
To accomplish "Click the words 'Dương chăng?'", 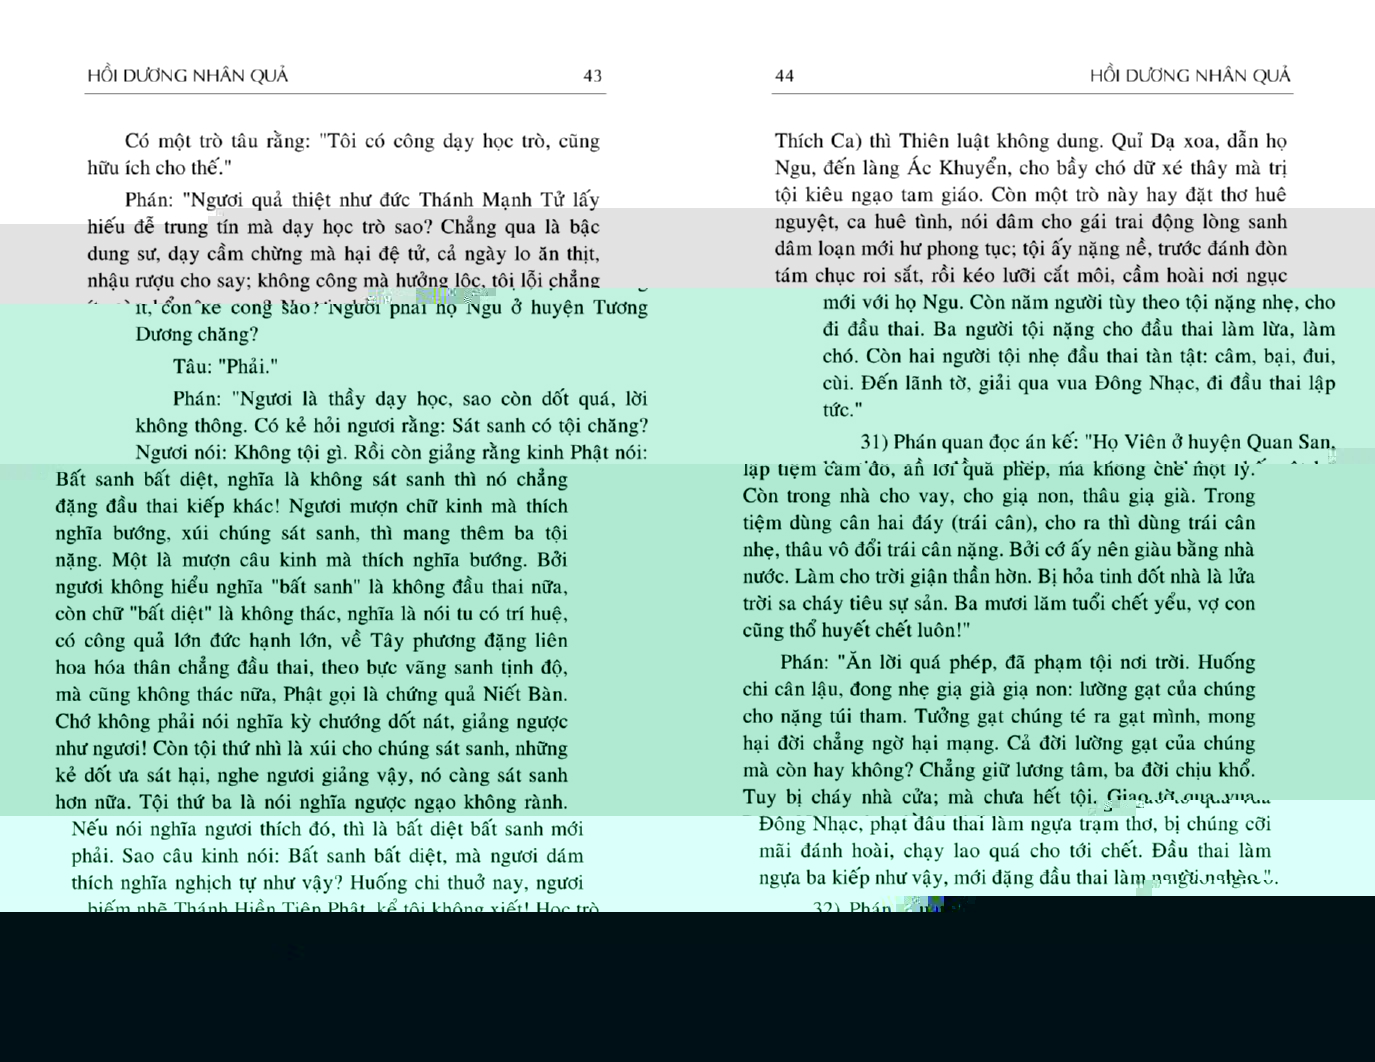I will 197,335.
